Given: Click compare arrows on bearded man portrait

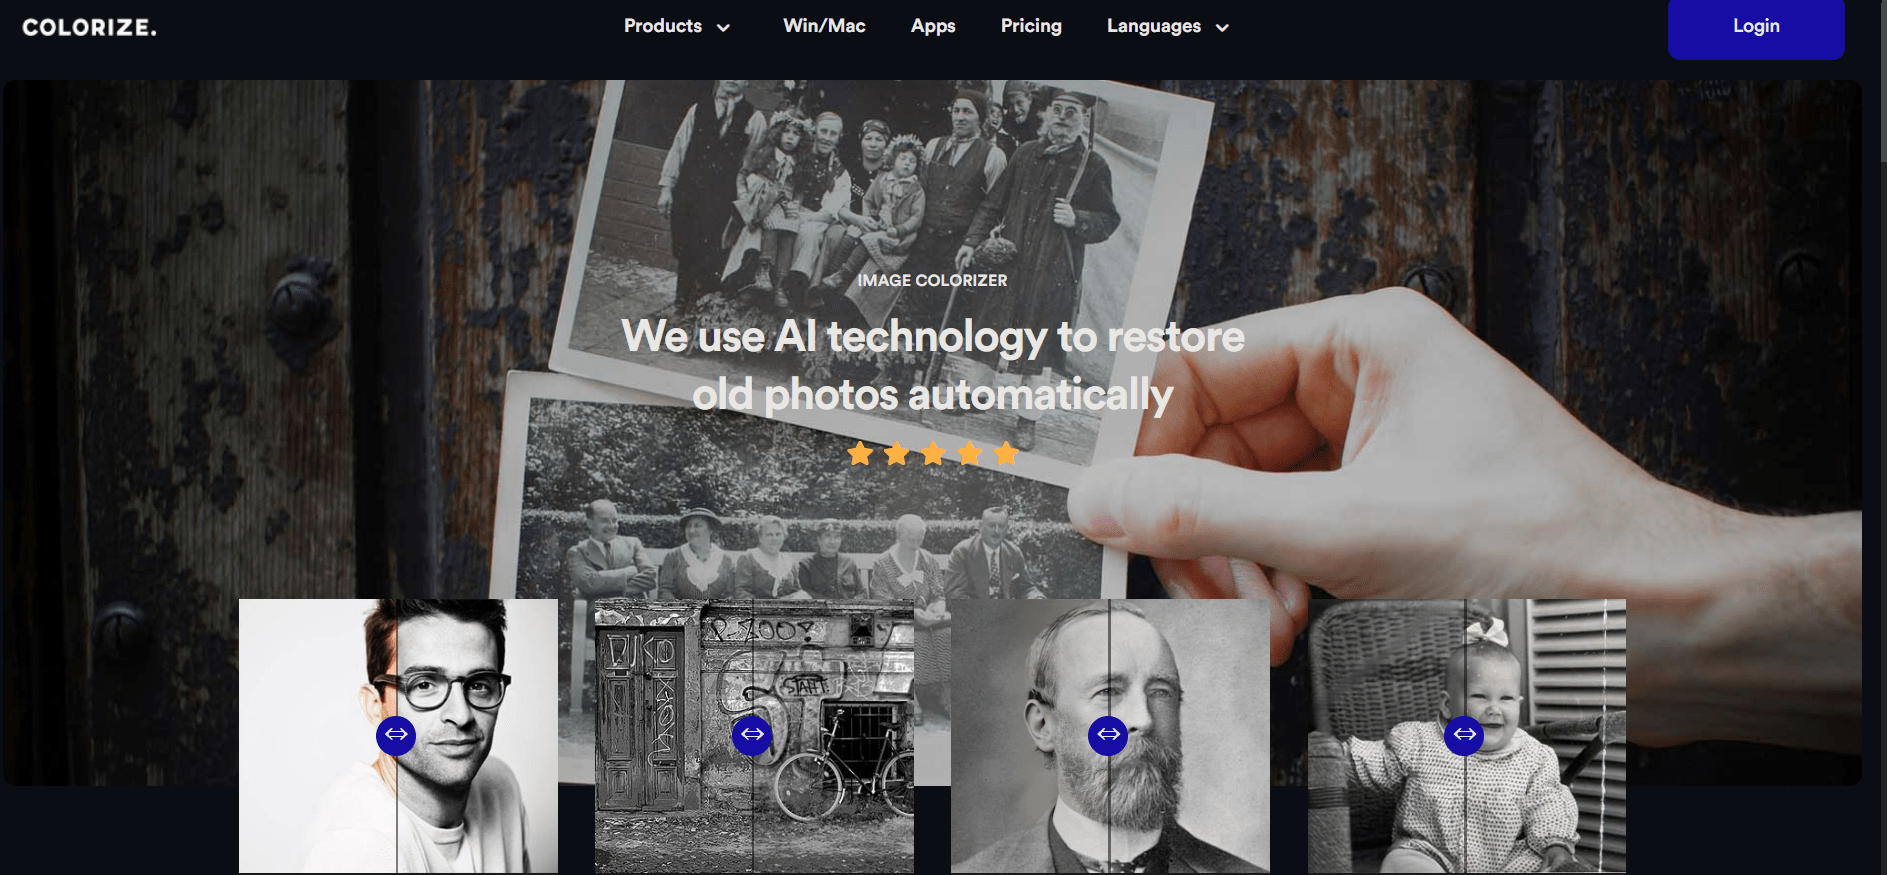Looking at the screenshot, I should pos(1108,735).
